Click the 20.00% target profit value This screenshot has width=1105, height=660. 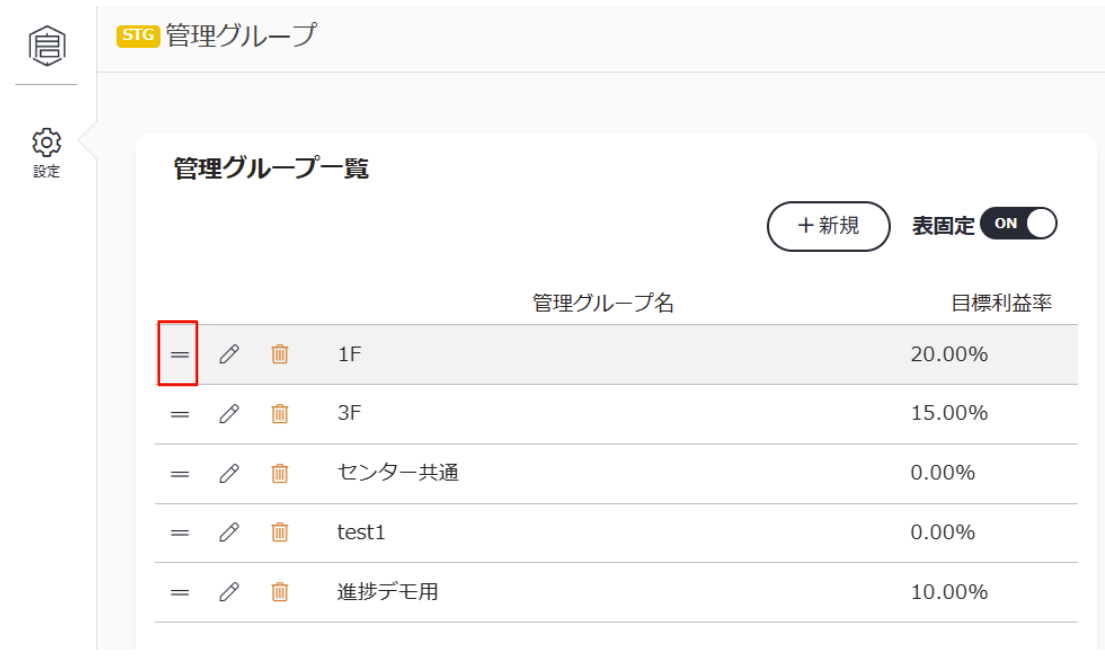coord(949,354)
